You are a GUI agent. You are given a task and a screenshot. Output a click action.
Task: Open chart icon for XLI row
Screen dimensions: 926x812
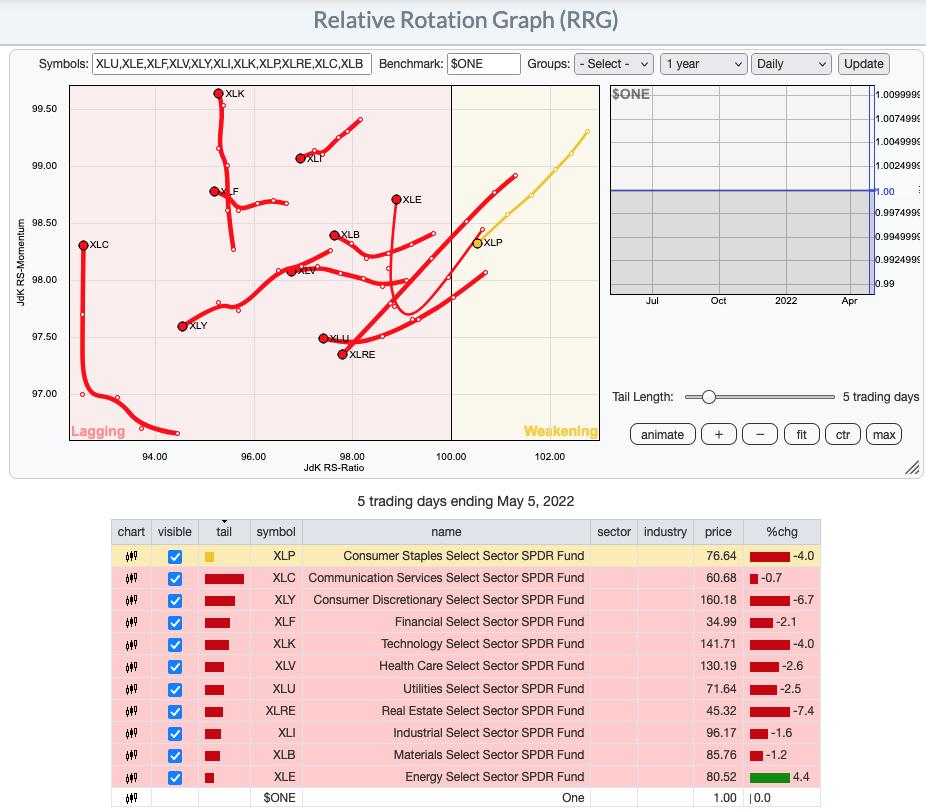131,733
